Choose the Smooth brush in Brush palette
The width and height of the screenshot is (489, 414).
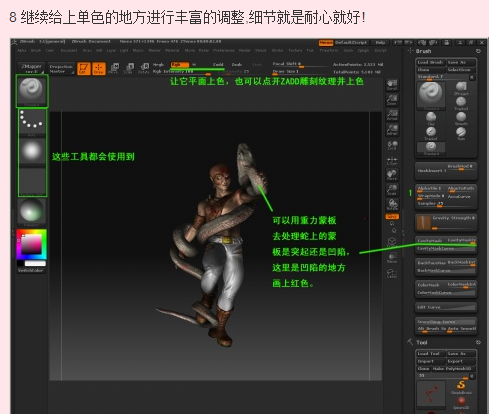(461, 118)
